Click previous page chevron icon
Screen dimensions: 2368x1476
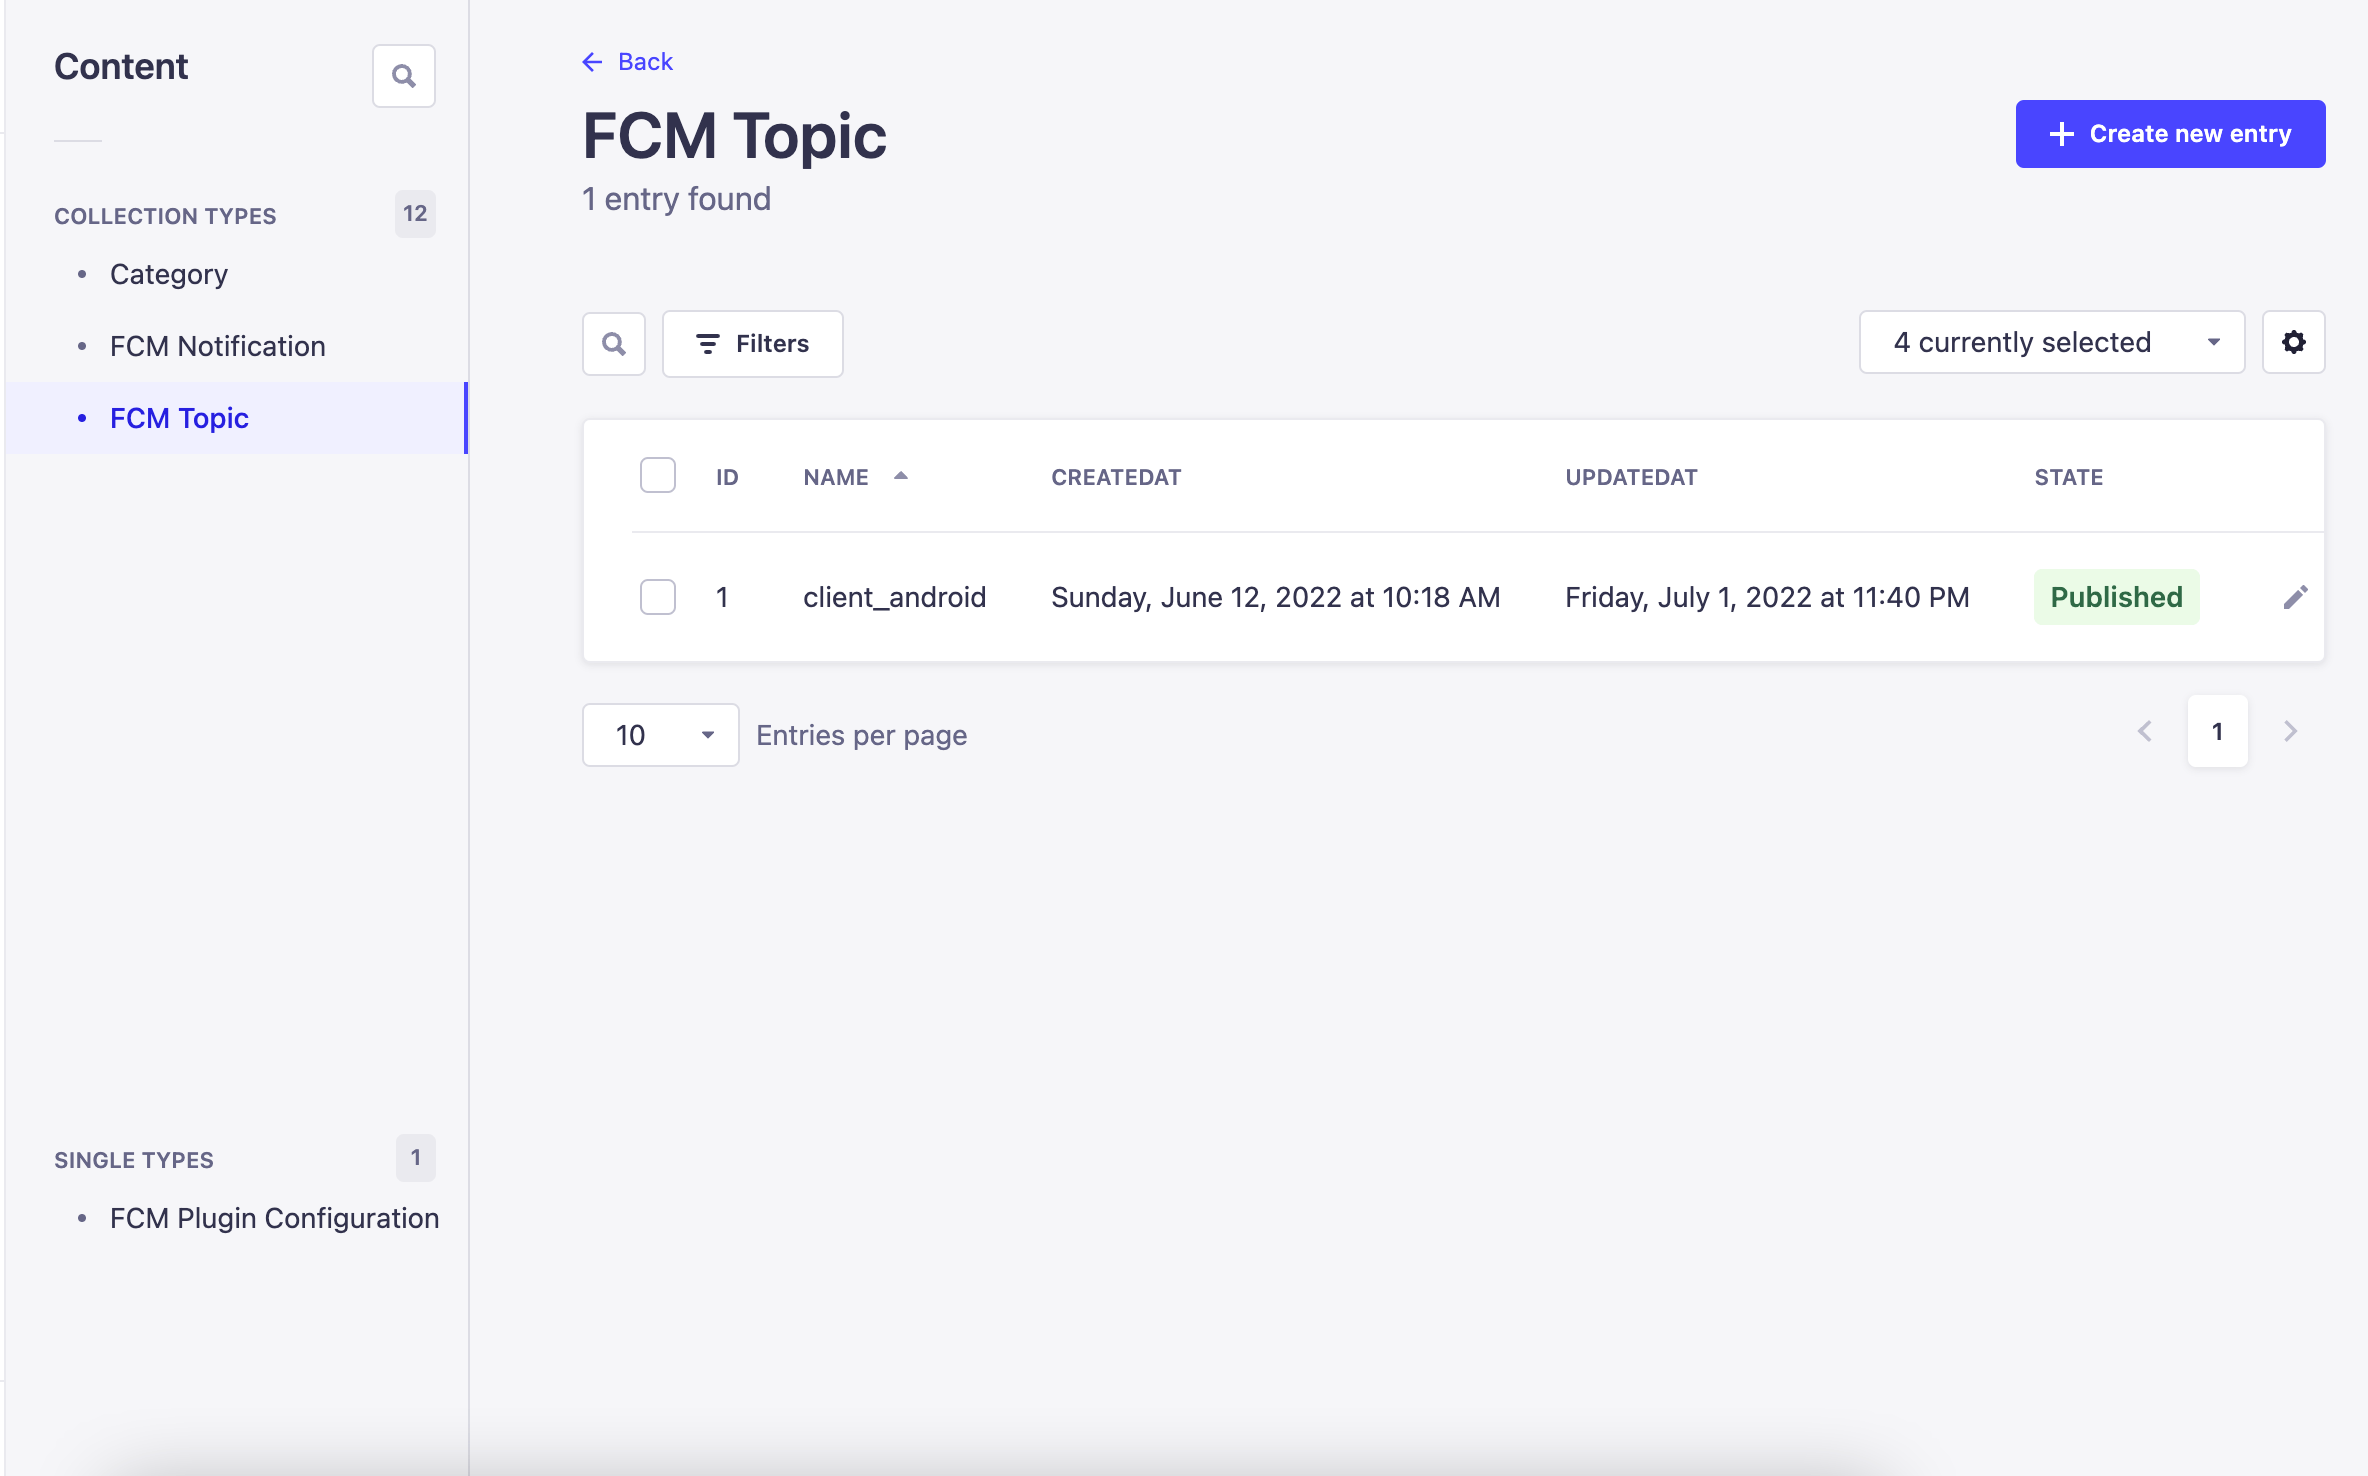tap(2145, 731)
